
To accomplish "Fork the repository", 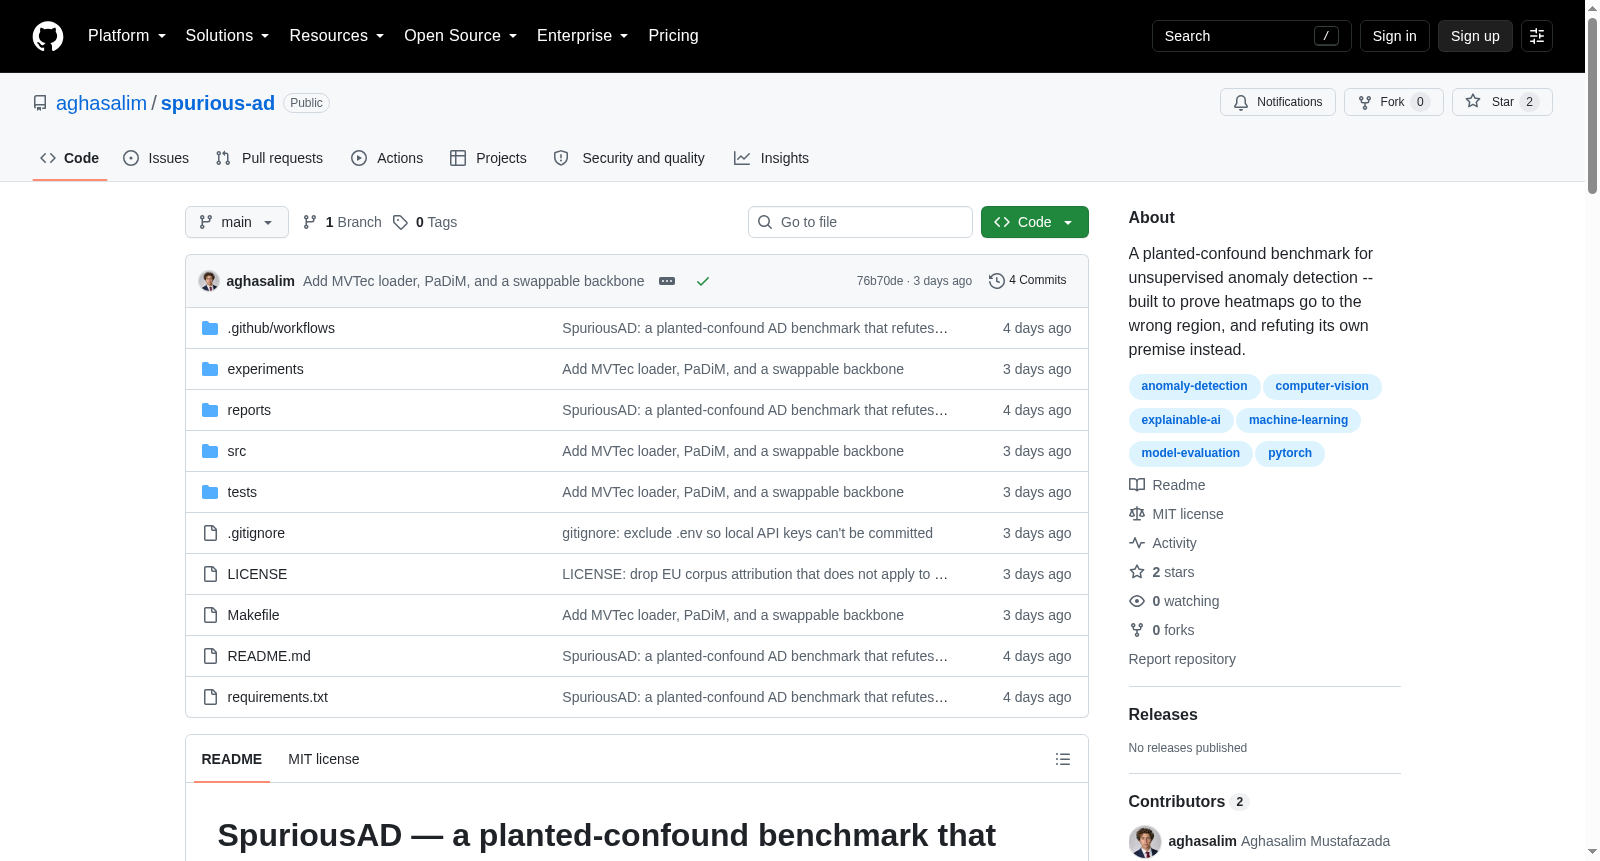I will [x=1394, y=102].
